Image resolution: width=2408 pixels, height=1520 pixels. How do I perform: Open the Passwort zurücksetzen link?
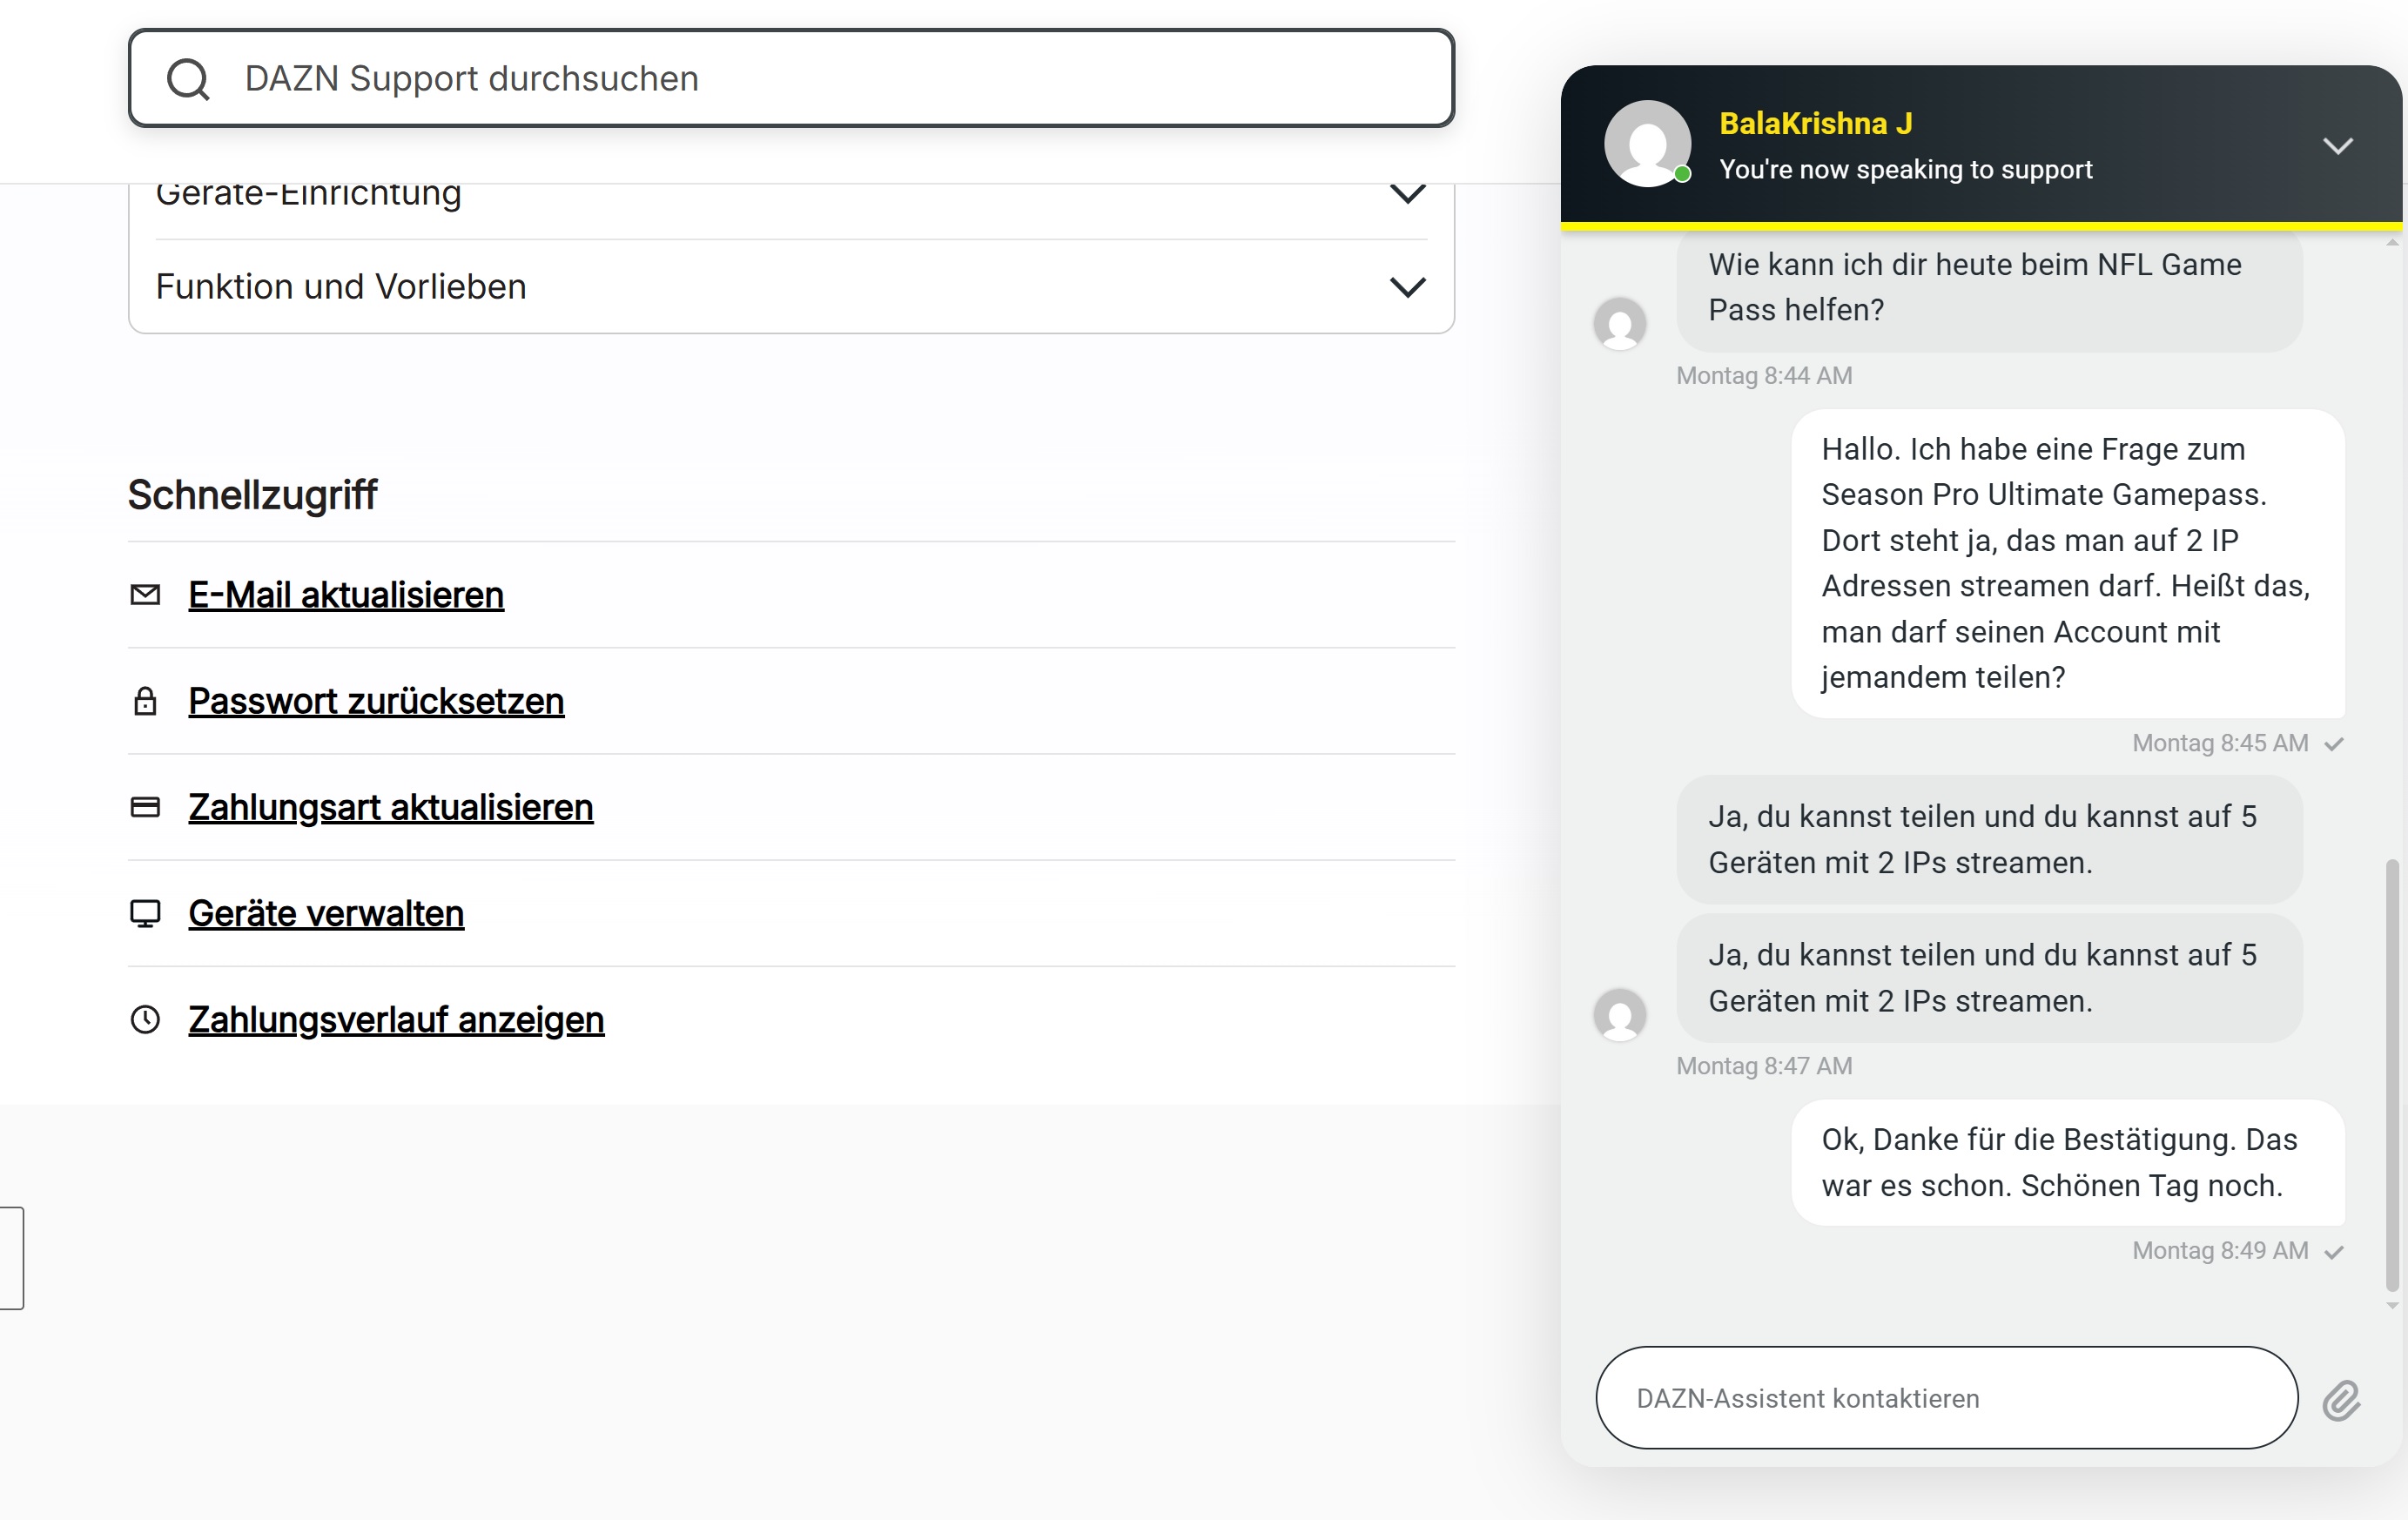376,701
